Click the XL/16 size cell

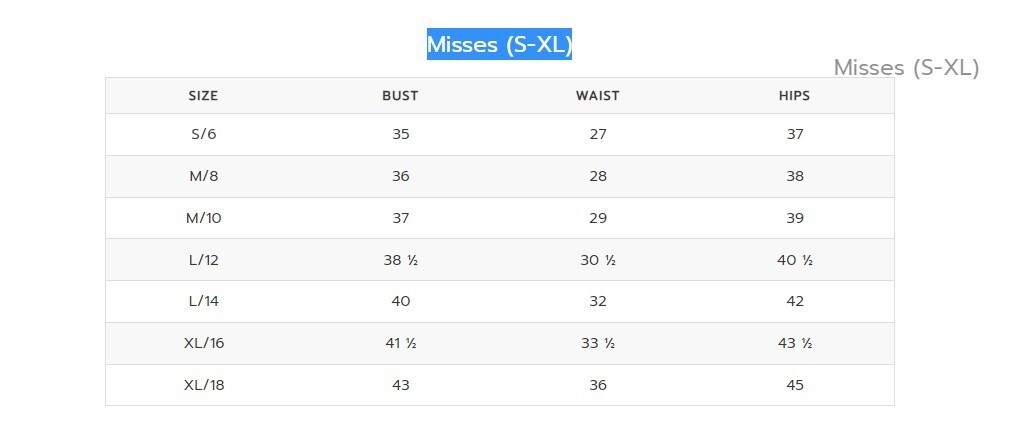coord(204,343)
